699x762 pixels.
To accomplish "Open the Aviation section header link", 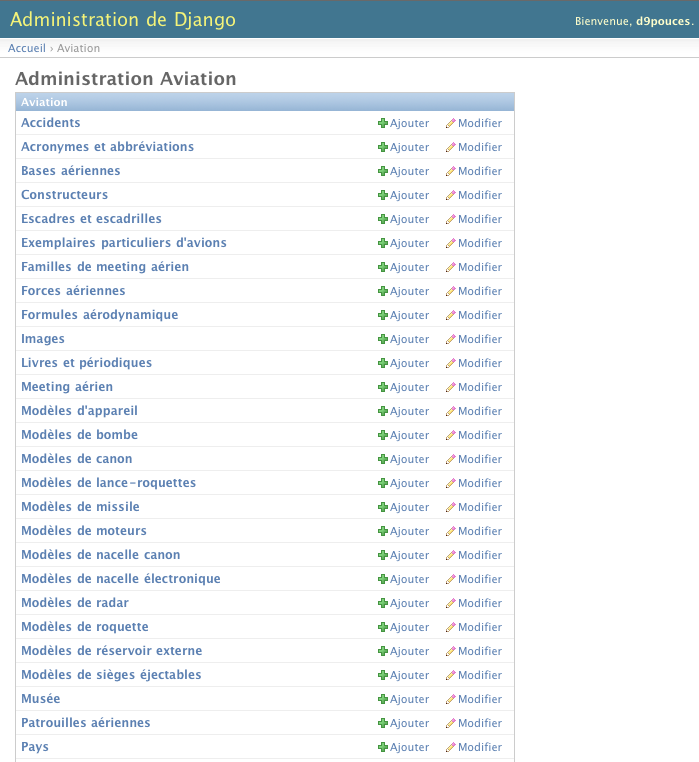I will tap(44, 102).
